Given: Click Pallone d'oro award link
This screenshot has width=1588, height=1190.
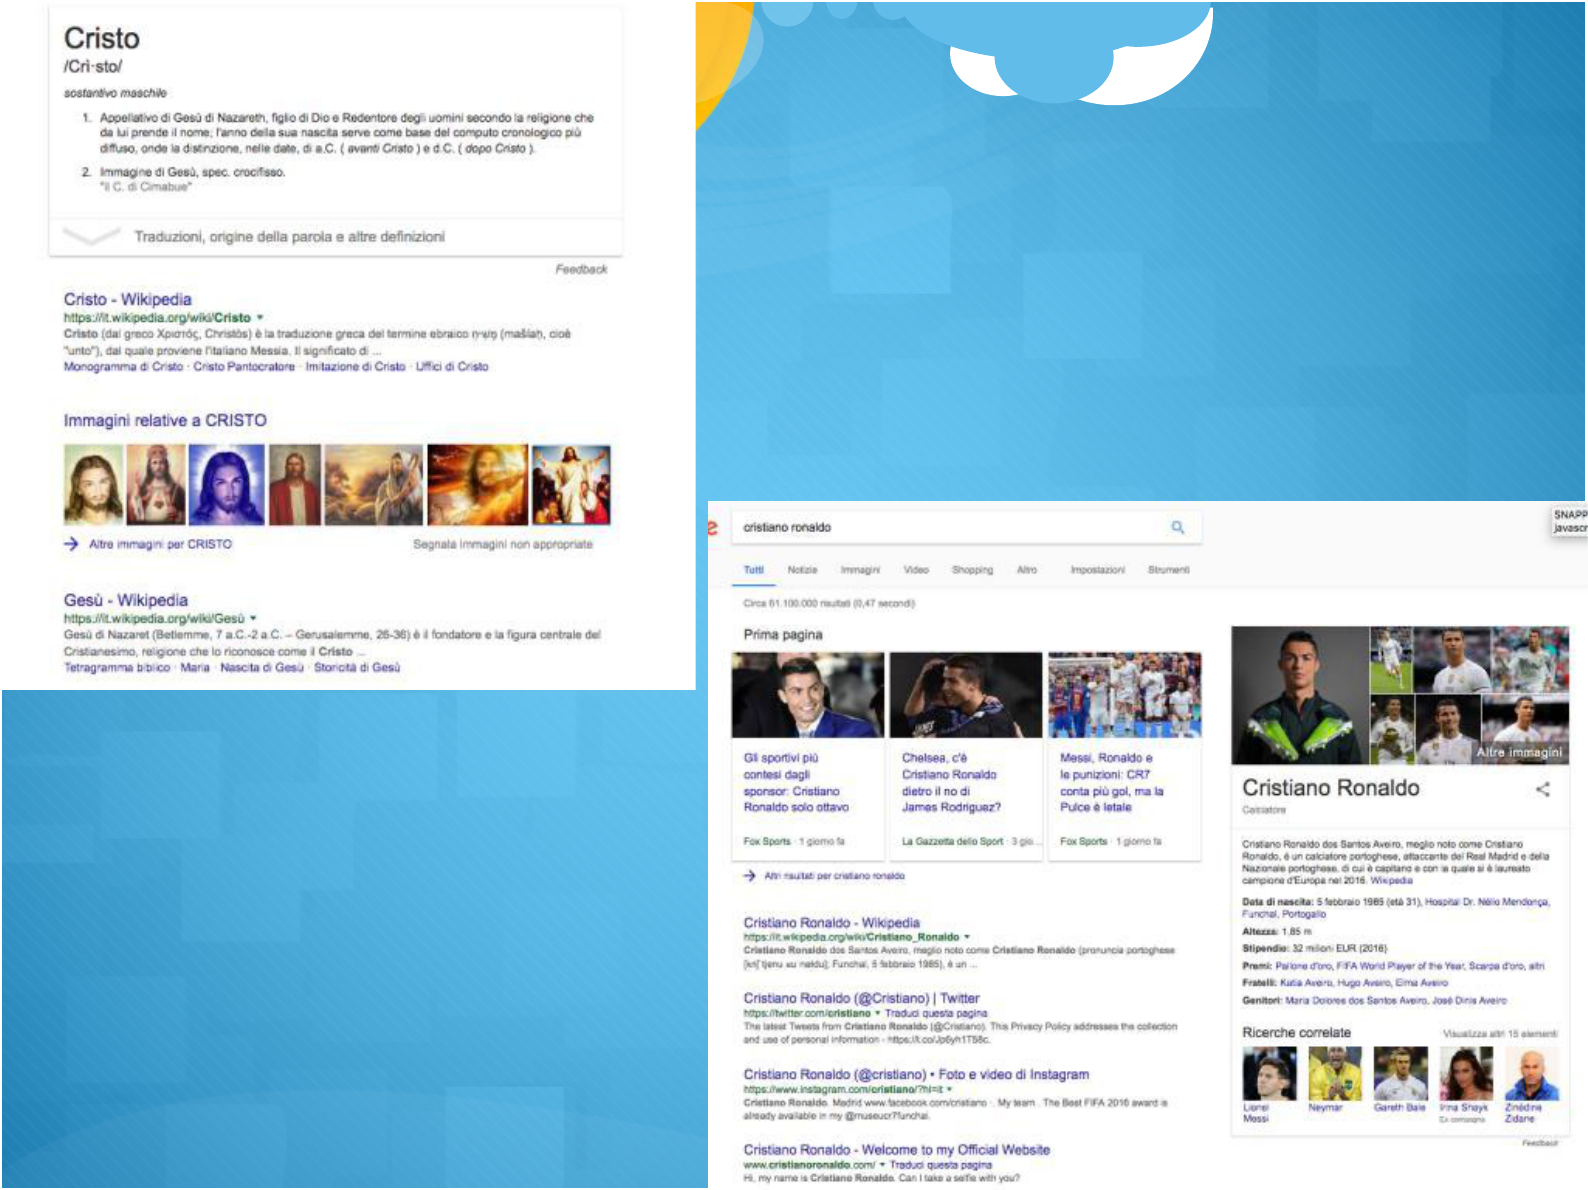Looking at the screenshot, I should 1305,966.
